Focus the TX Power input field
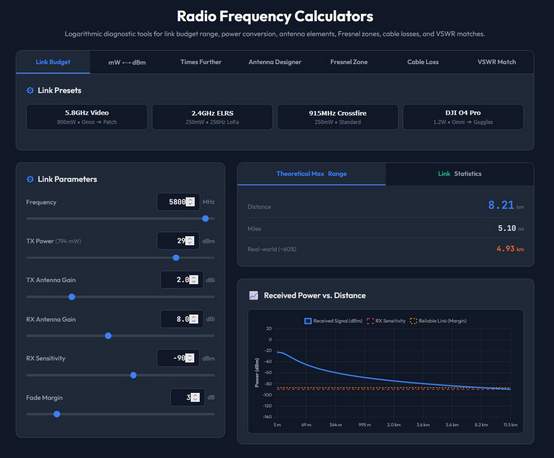554x458 pixels. click(178, 241)
